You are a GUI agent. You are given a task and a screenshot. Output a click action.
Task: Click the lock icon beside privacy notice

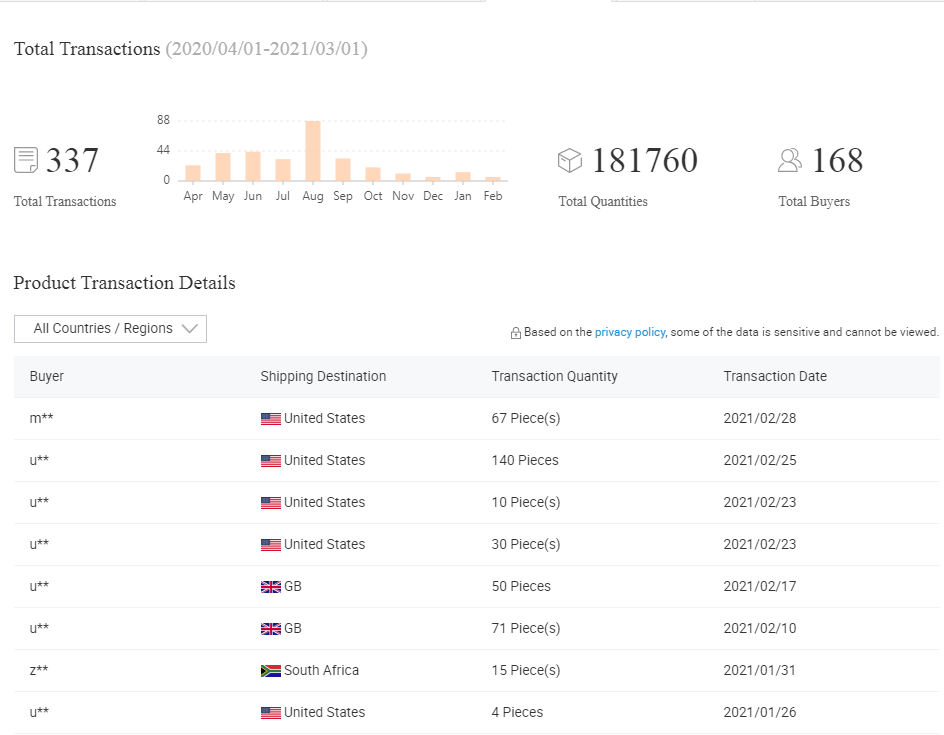pos(516,333)
